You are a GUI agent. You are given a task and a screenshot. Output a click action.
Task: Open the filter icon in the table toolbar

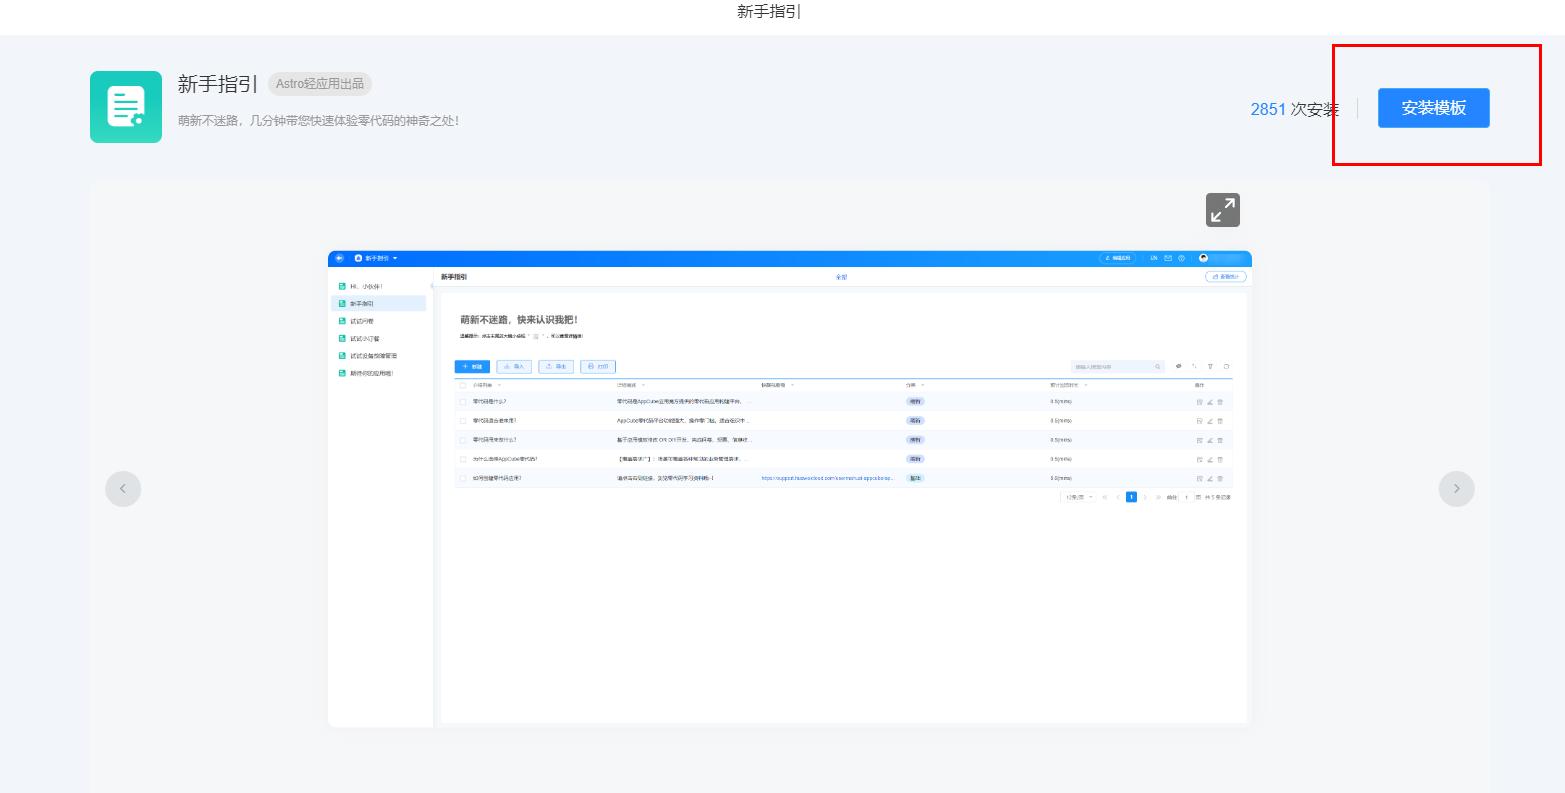point(1210,366)
